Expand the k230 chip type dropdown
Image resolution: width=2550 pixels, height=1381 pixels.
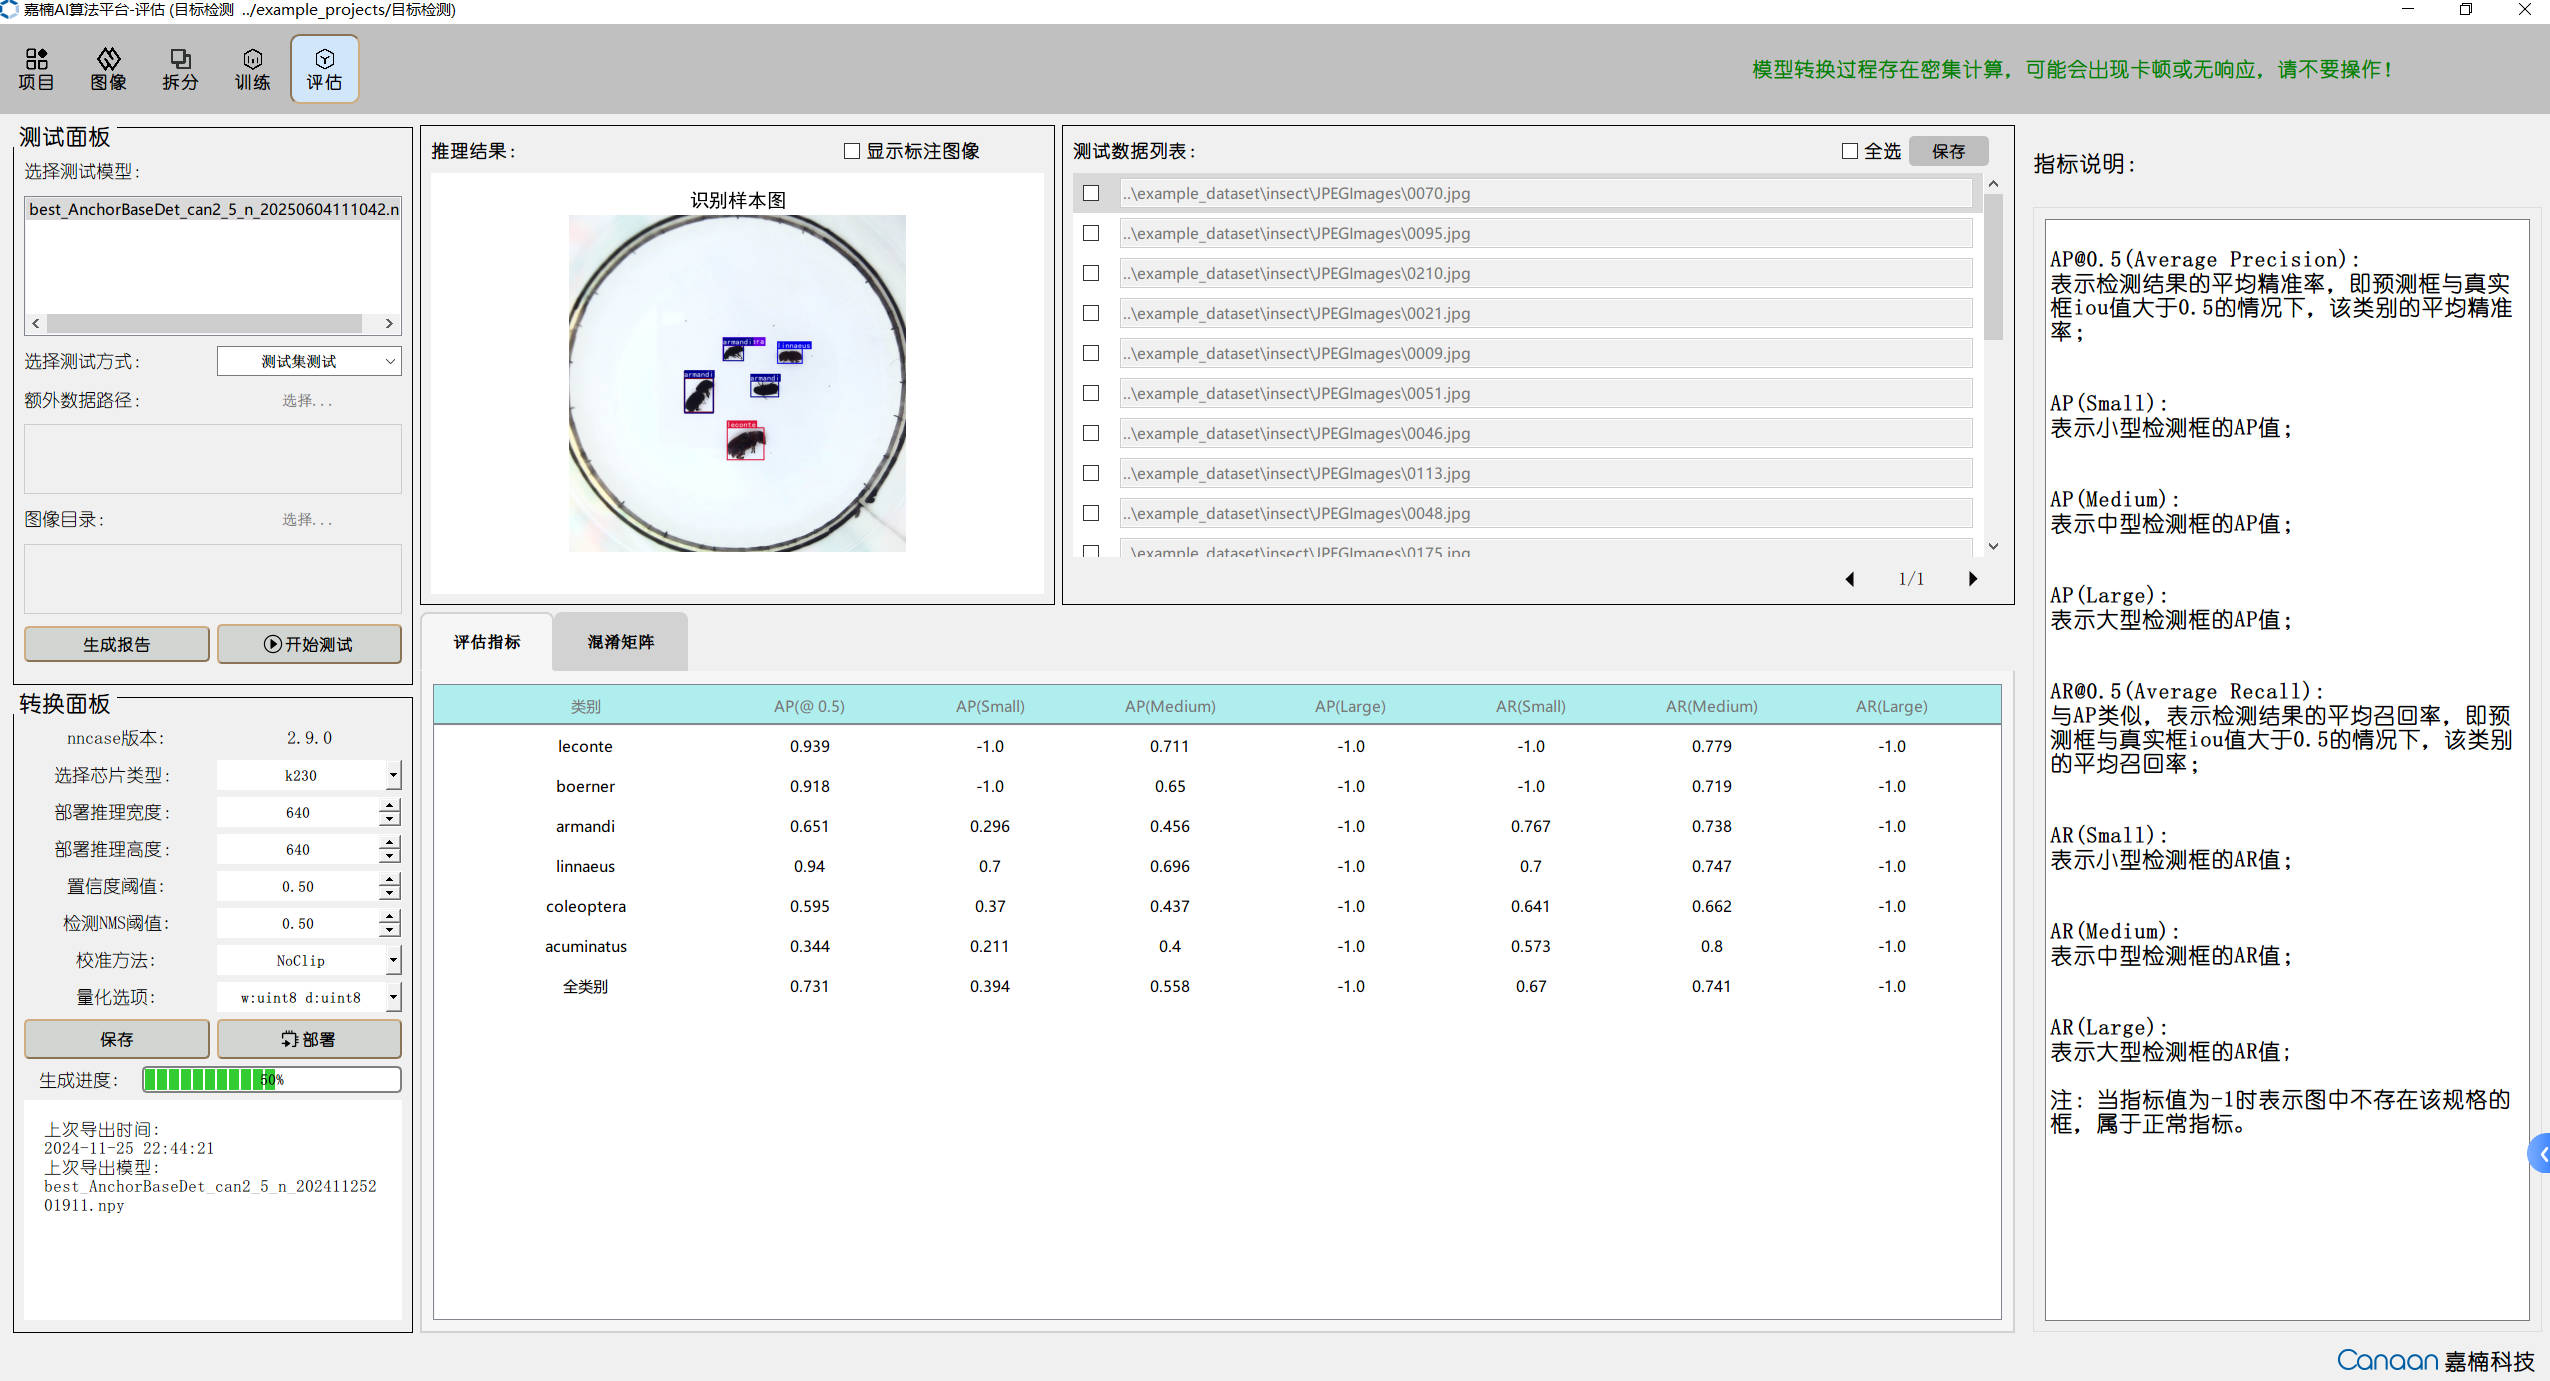393,775
